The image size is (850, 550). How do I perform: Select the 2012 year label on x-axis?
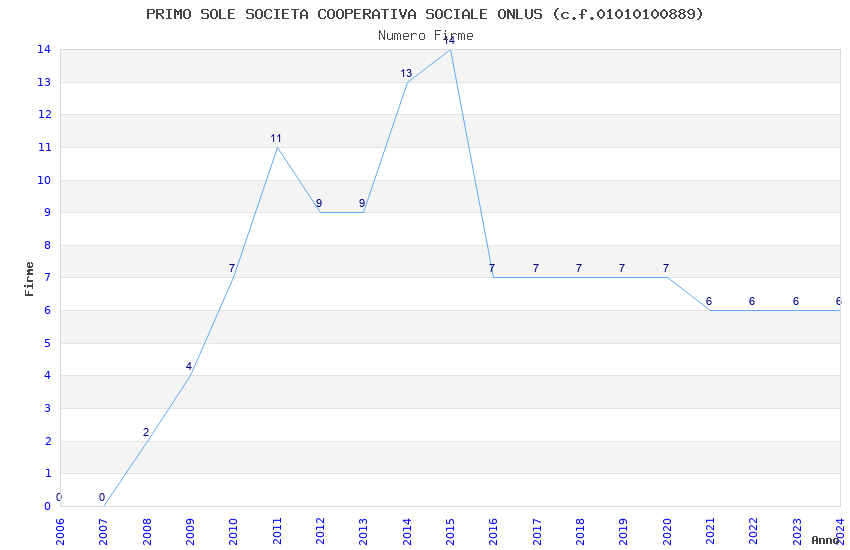[320, 531]
